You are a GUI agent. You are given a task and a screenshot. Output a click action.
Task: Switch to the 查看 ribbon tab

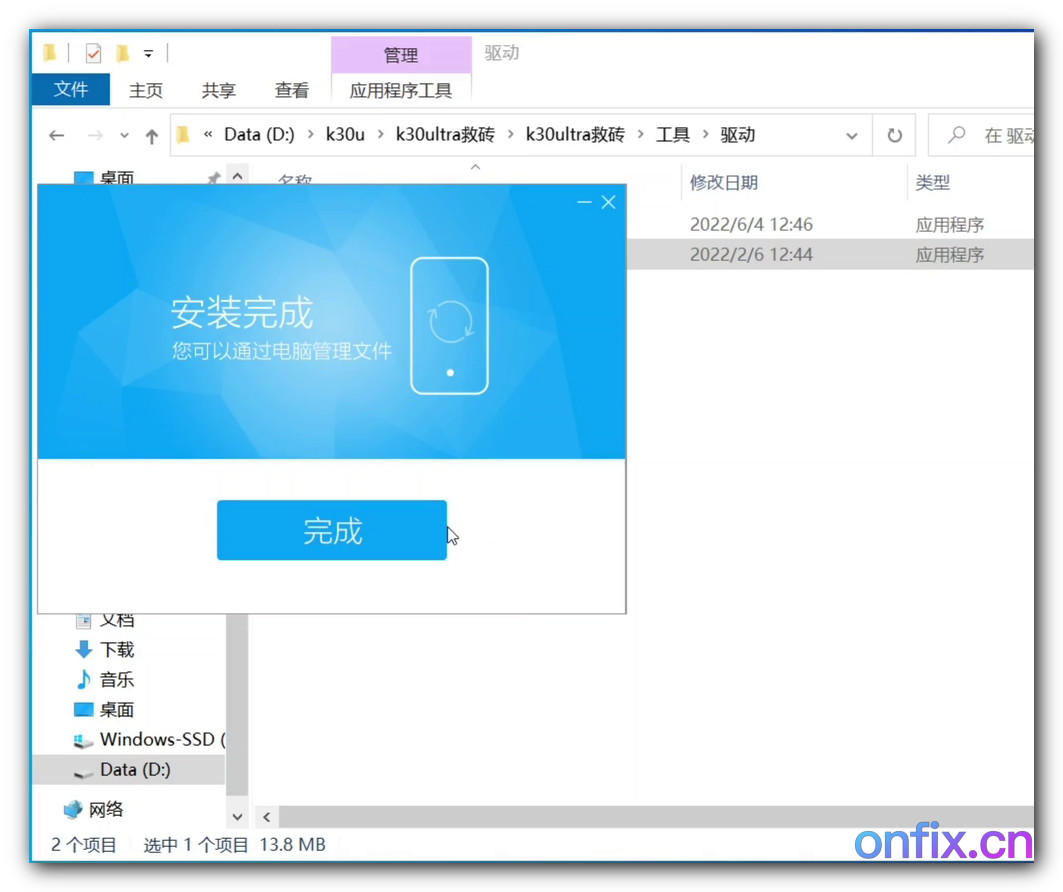pyautogui.click(x=291, y=89)
